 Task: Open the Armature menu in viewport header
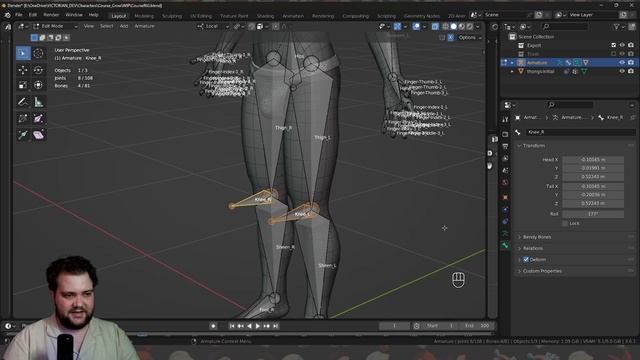(x=144, y=26)
